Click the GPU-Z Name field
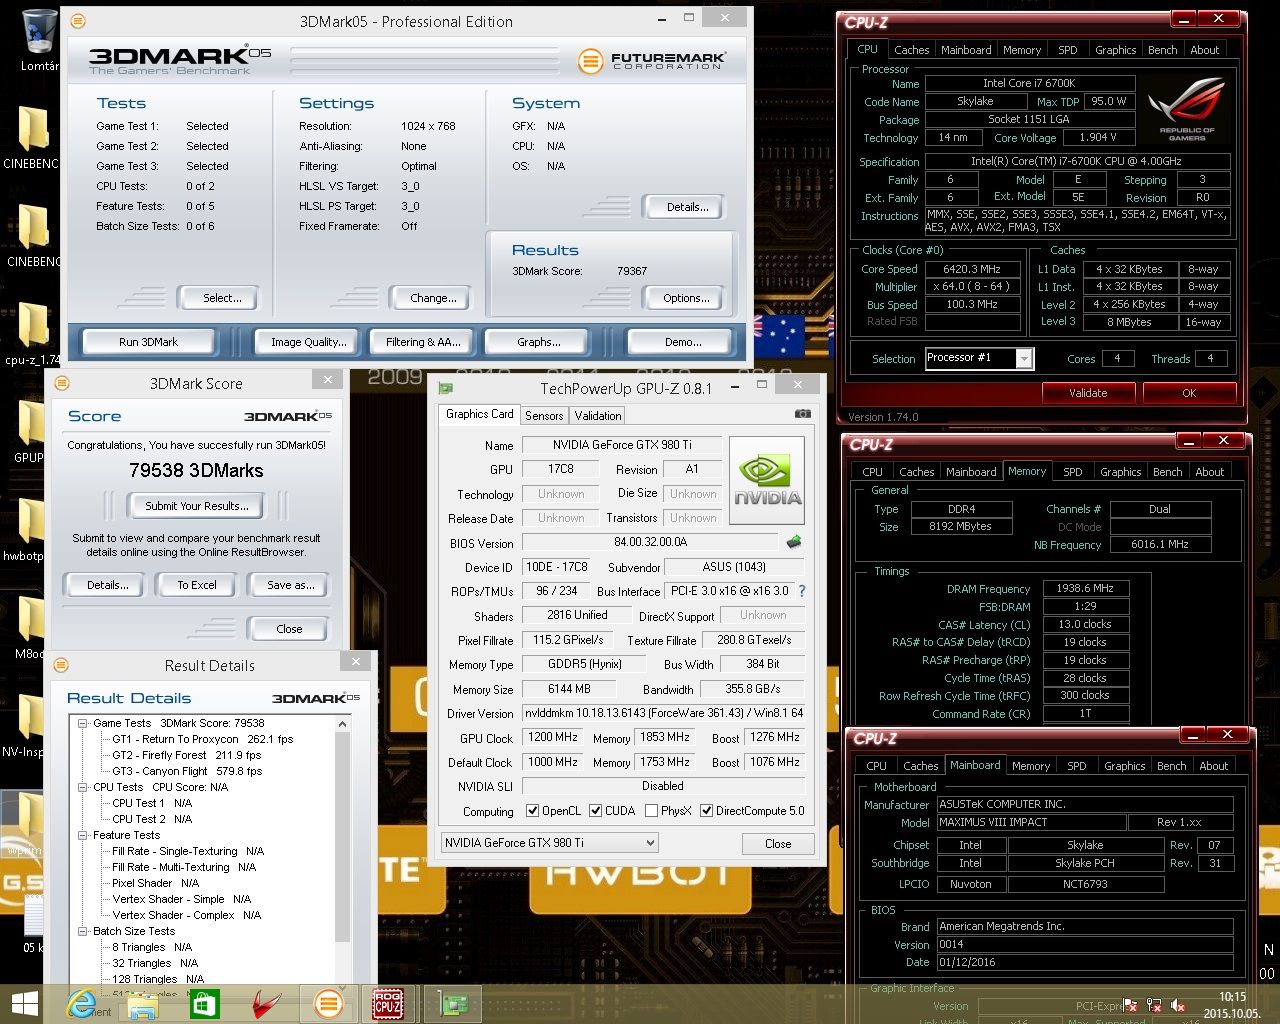This screenshot has height=1024, width=1280. (x=622, y=445)
